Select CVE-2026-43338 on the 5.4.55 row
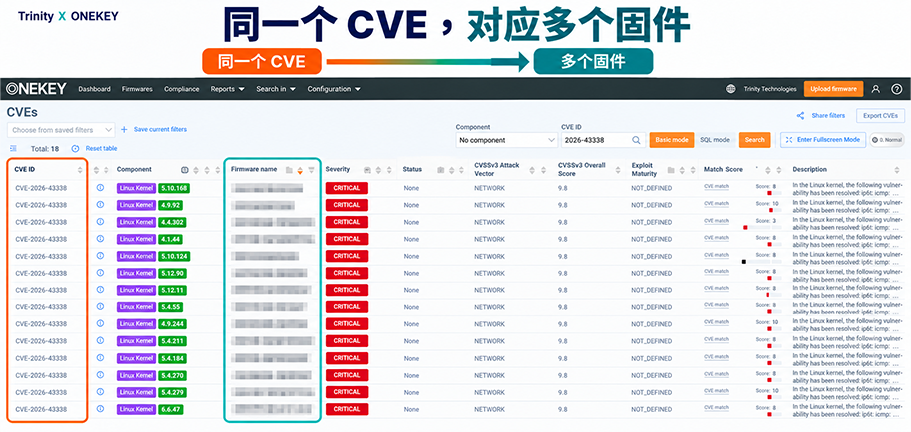 pyautogui.click(x=41, y=307)
